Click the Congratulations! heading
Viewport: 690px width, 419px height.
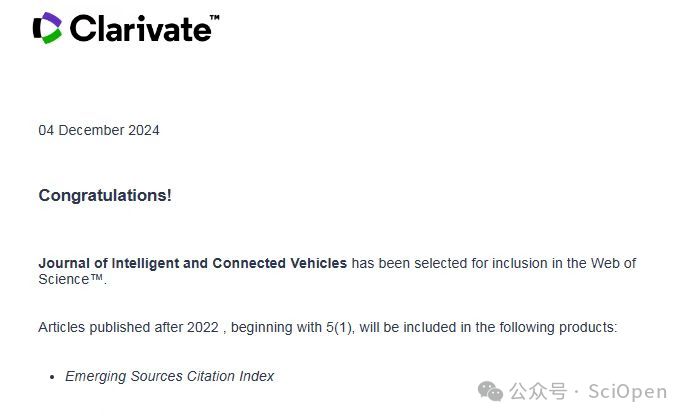[105, 195]
